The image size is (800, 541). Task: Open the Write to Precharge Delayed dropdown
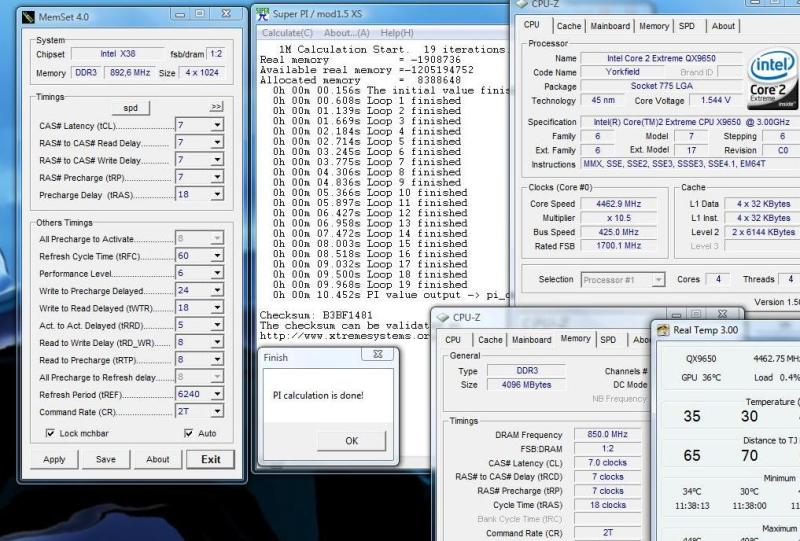(217, 290)
